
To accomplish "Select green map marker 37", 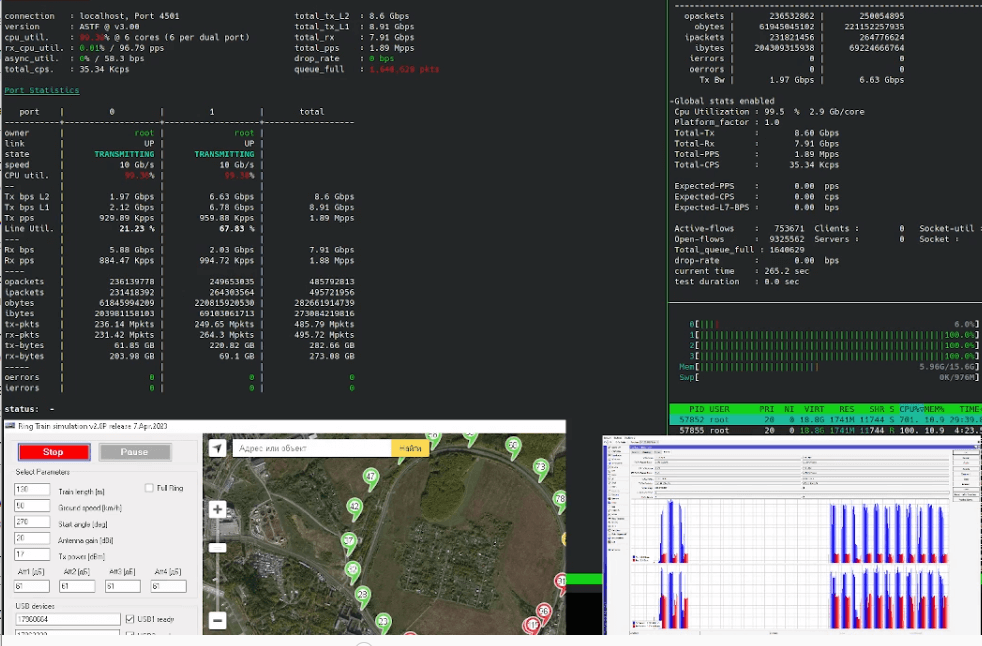I will [349, 543].
